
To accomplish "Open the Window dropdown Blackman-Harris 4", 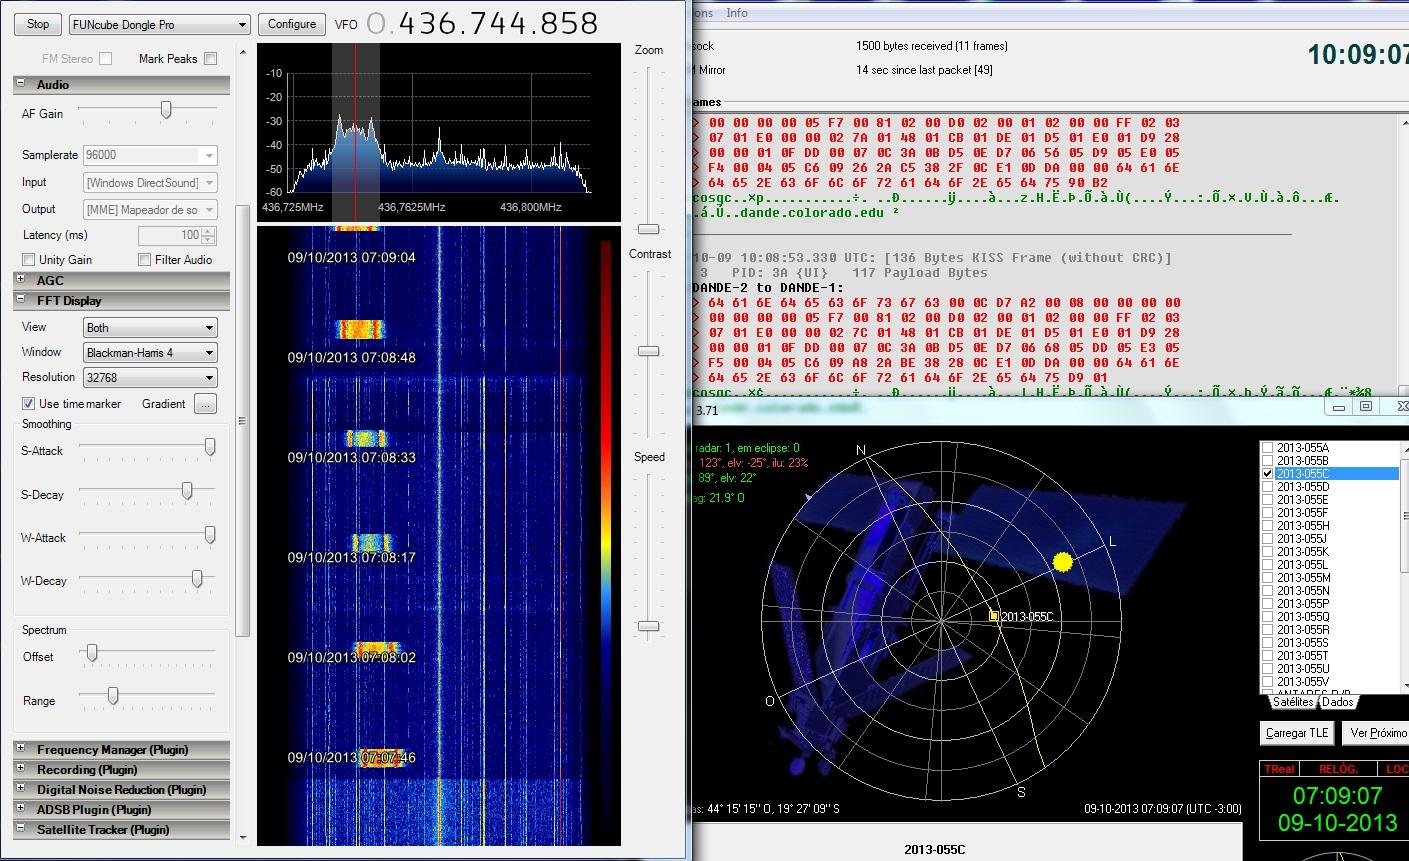I will click(x=150, y=353).
